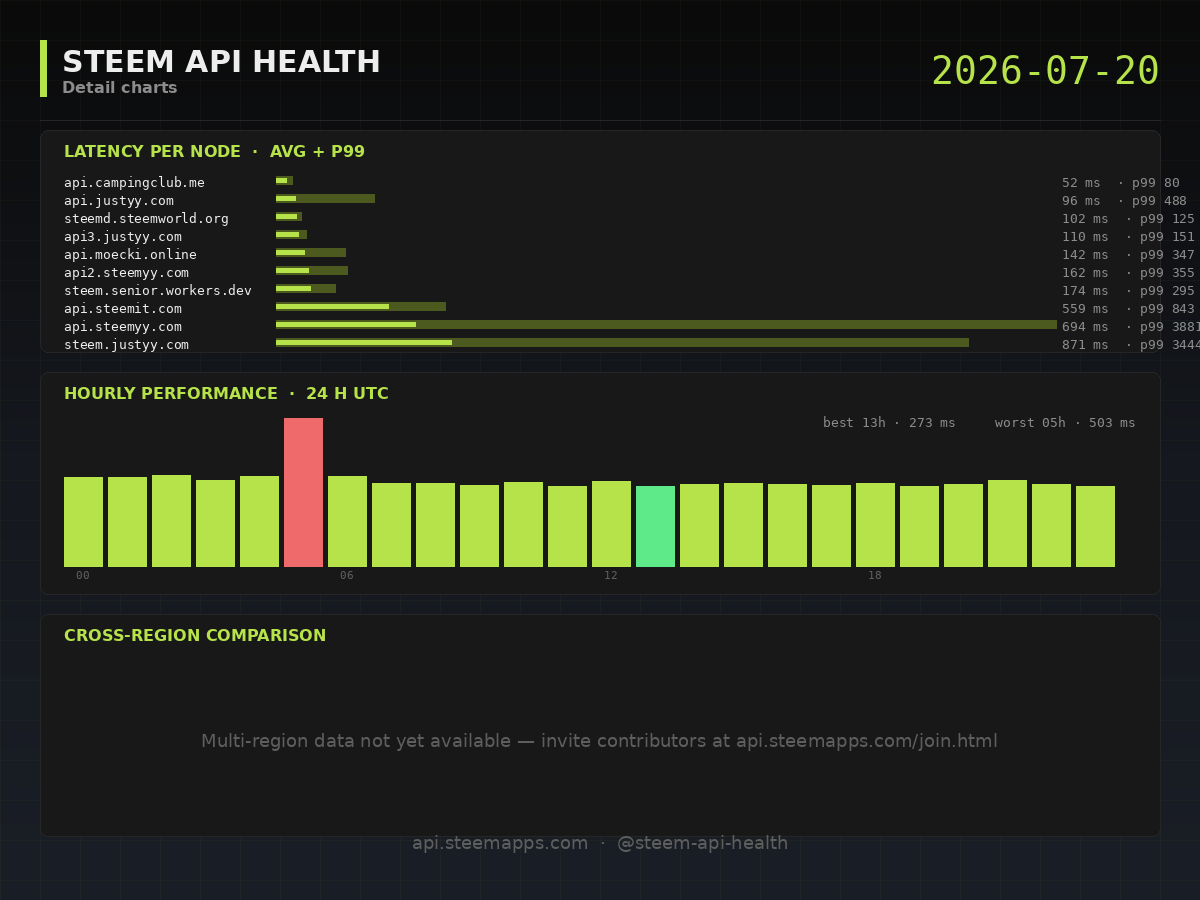1200x900 pixels.
Task: Click the STEEM API HEALTH title
Action: [x=221, y=62]
